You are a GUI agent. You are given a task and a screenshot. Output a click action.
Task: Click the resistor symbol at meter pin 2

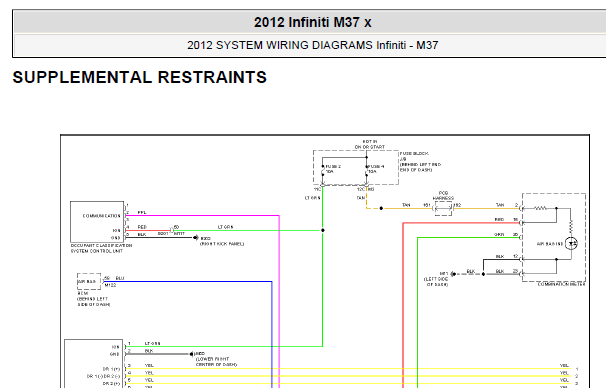(540, 208)
